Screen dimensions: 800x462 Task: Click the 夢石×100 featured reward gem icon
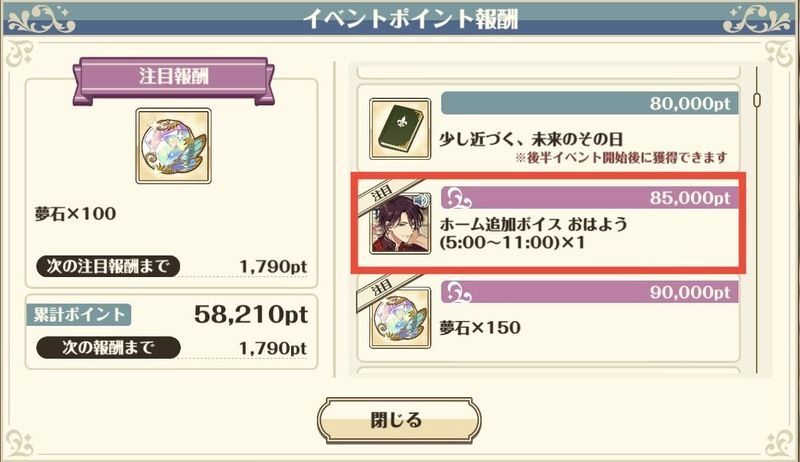[x=173, y=146]
